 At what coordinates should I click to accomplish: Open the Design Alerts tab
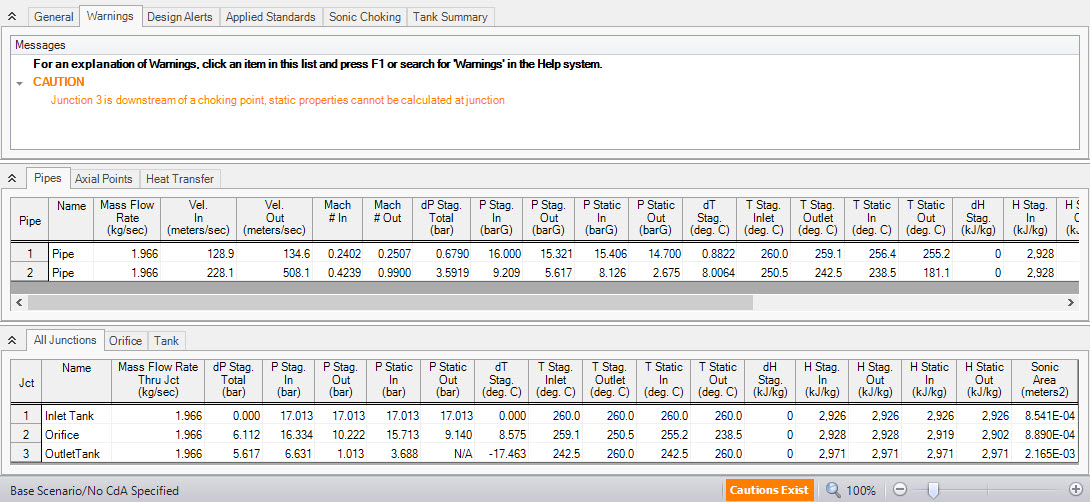pyautogui.click(x=180, y=17)
